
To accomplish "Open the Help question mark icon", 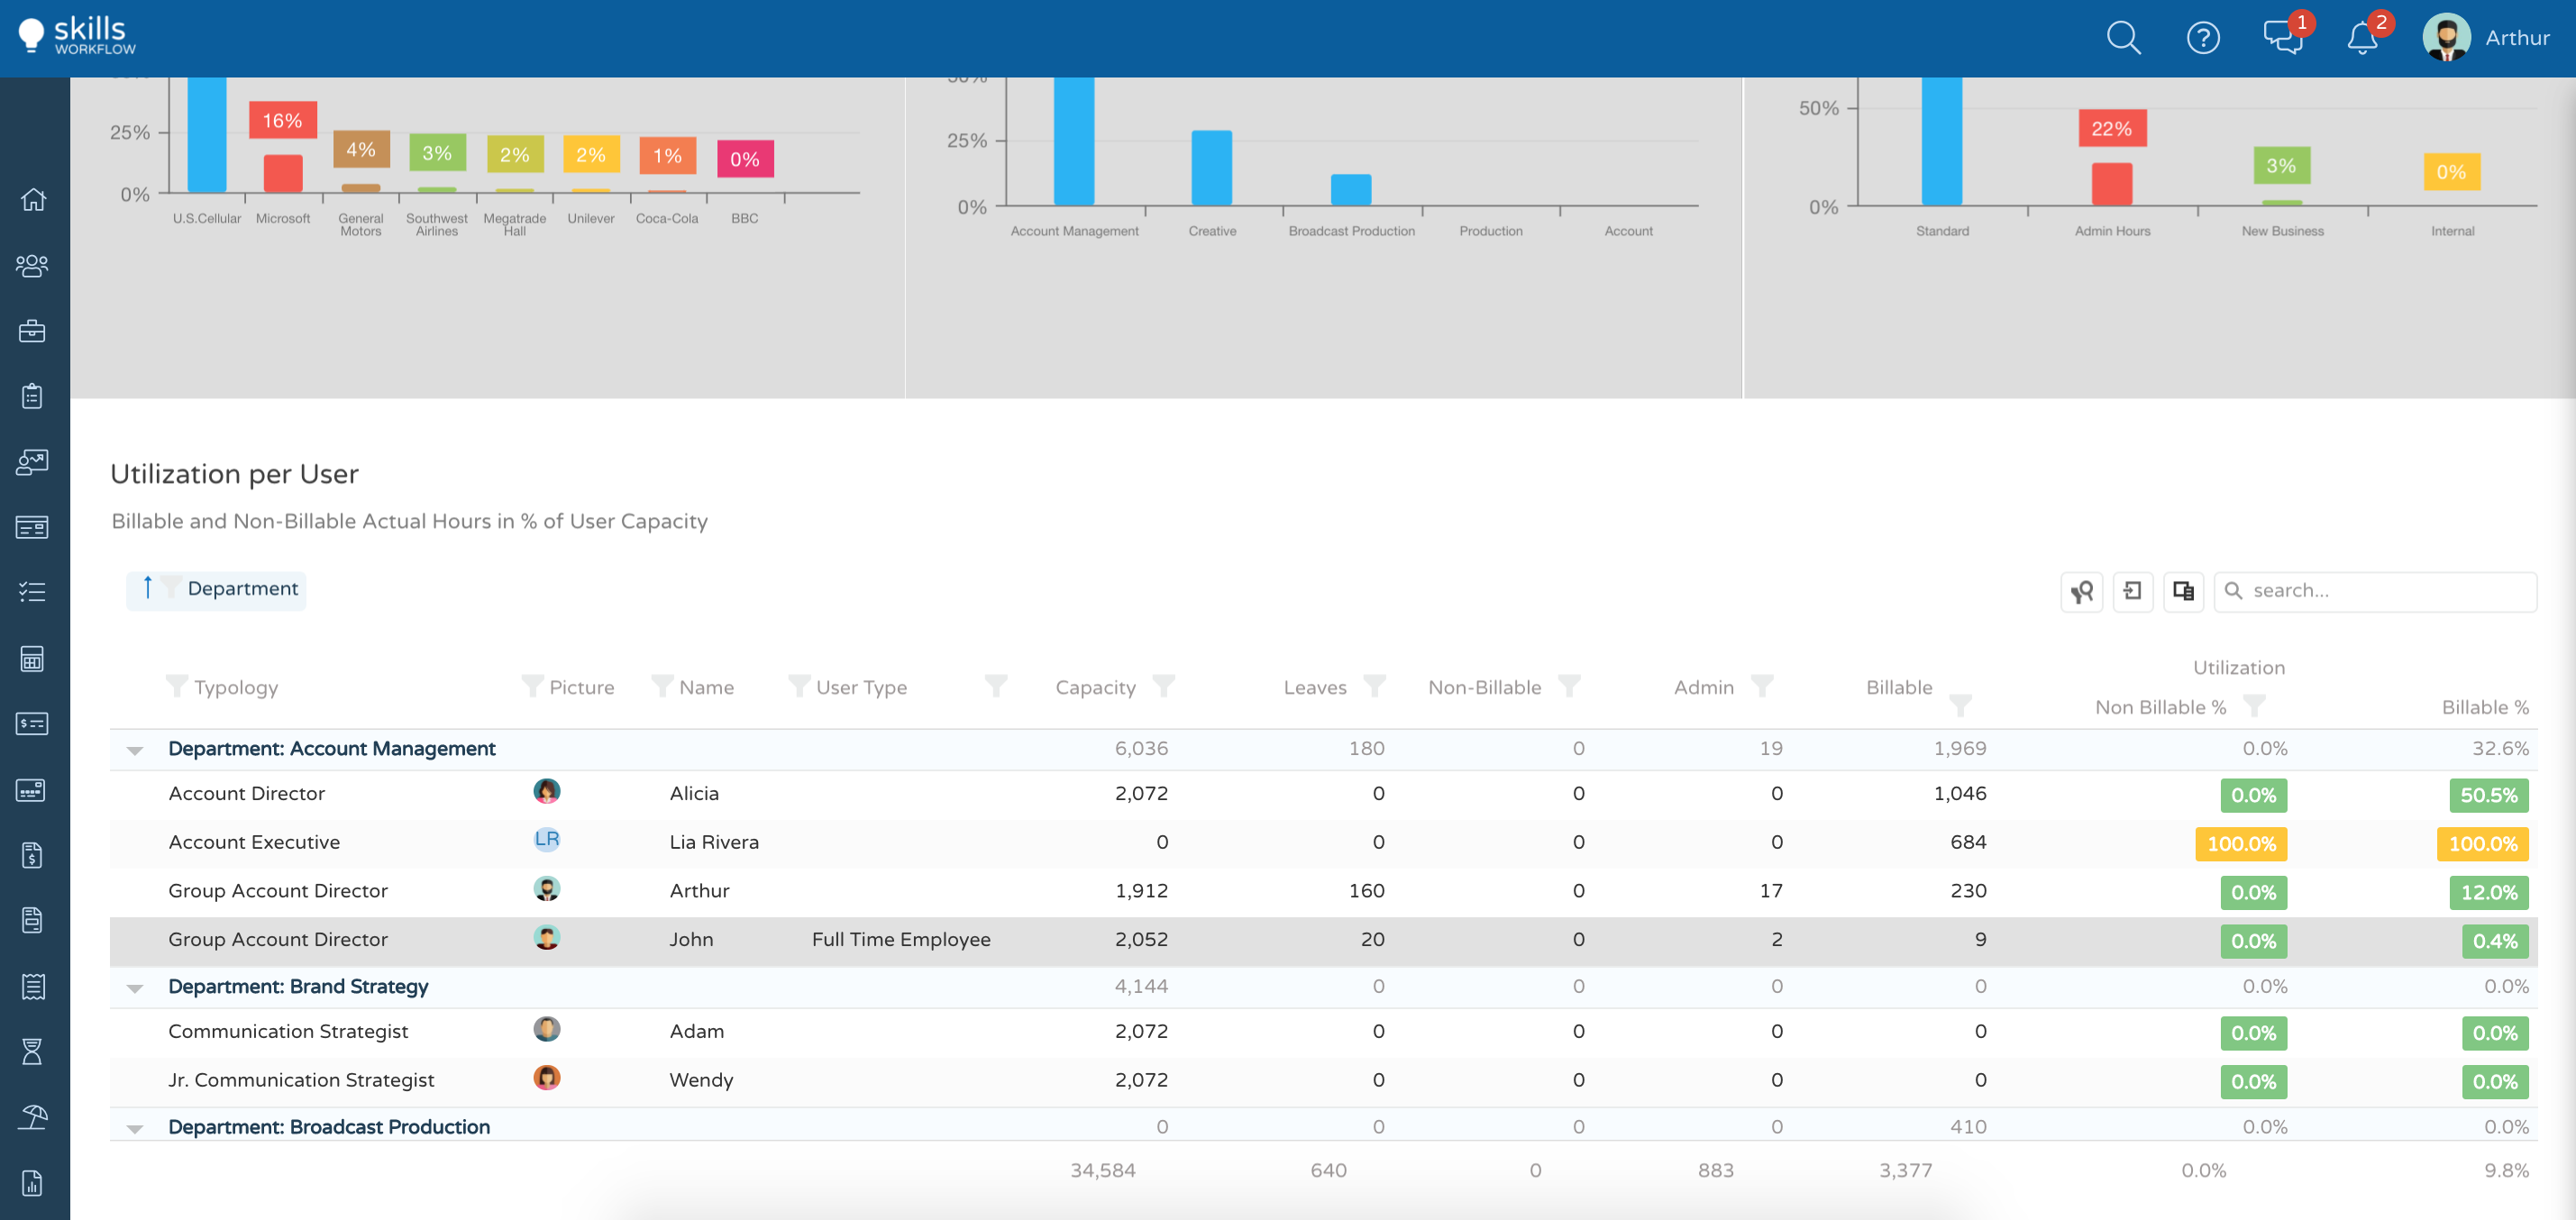I will [2202, 38].
